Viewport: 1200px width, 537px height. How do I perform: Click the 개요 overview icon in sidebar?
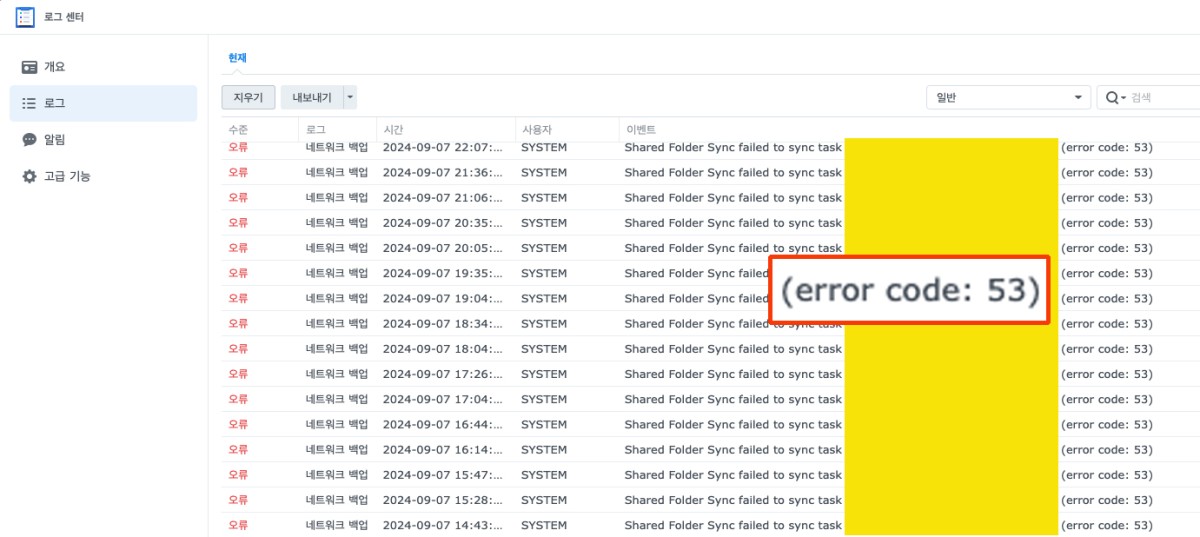(x=30, y=67)
